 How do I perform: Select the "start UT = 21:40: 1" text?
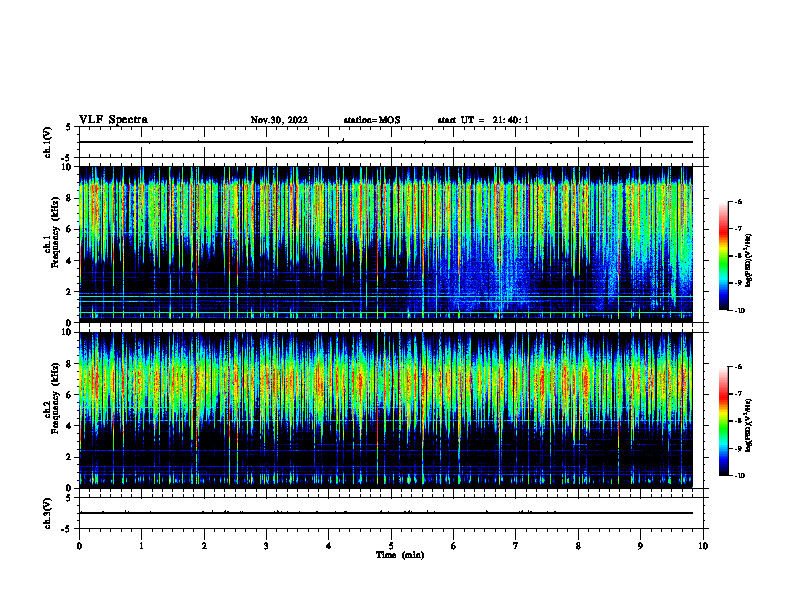pyautogui.click(x=483, y=120)
